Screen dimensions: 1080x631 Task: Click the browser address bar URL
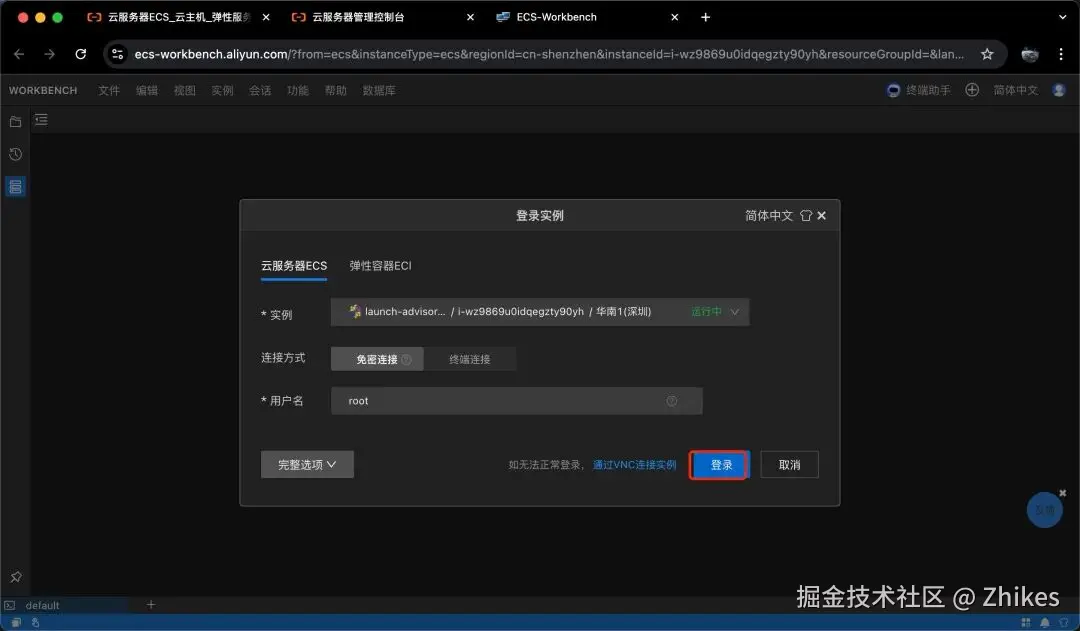[x=549, y=54]
